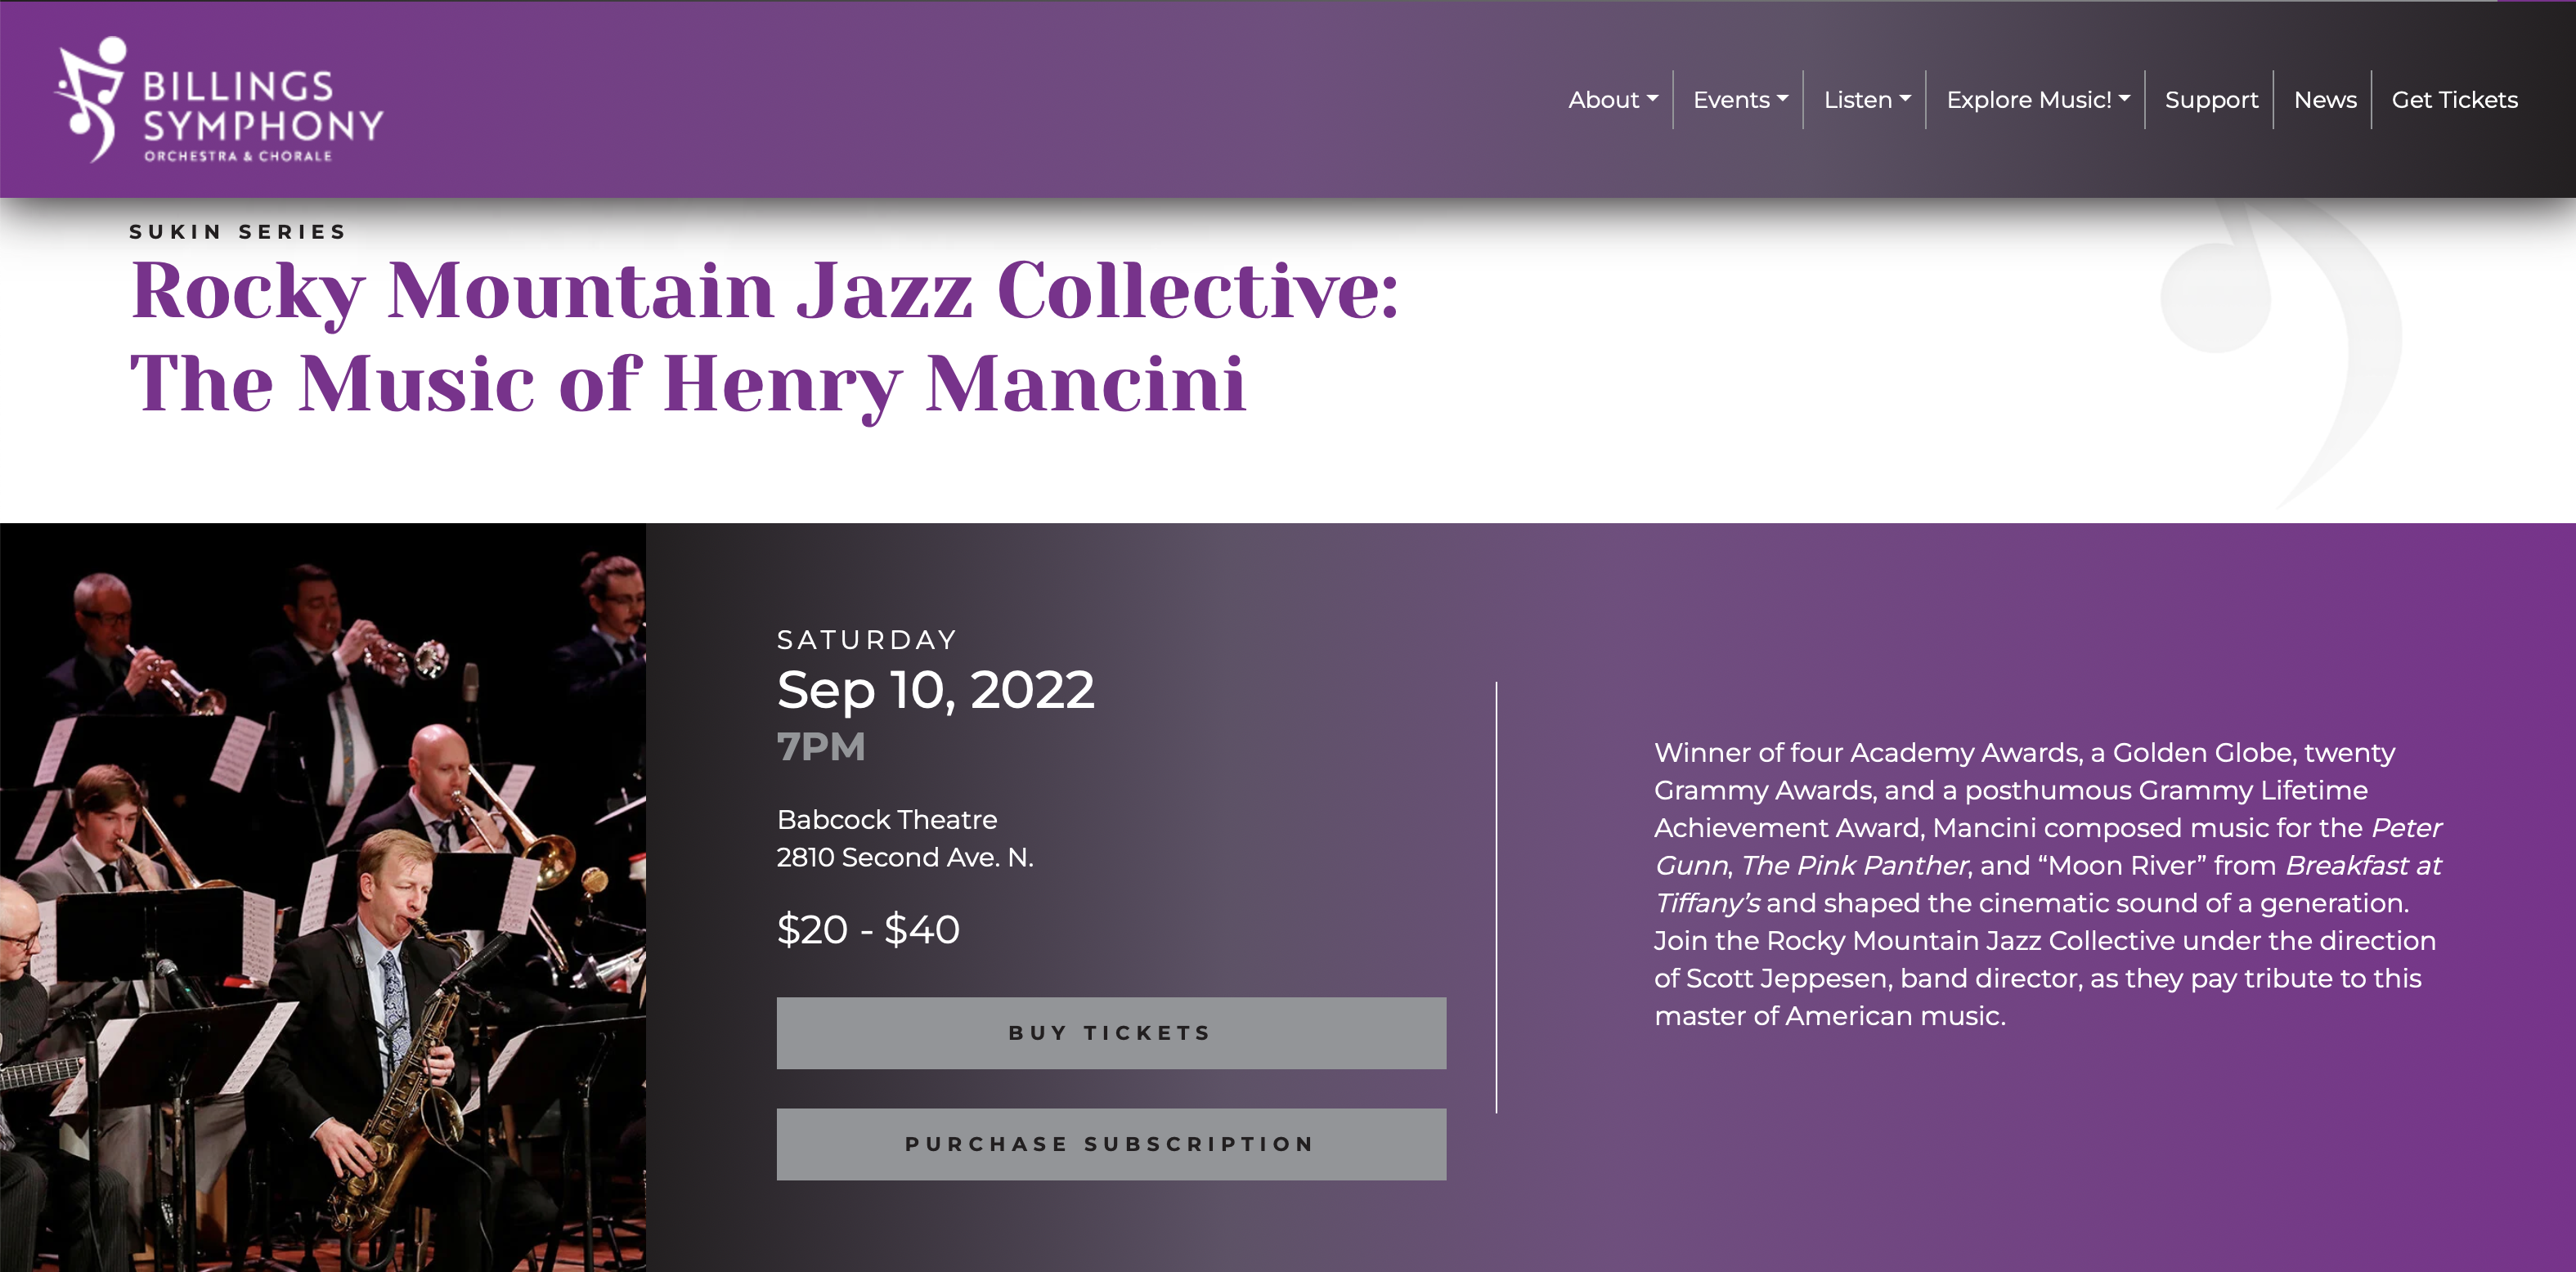Select the $20 - $40 price range

pos(868,929)
